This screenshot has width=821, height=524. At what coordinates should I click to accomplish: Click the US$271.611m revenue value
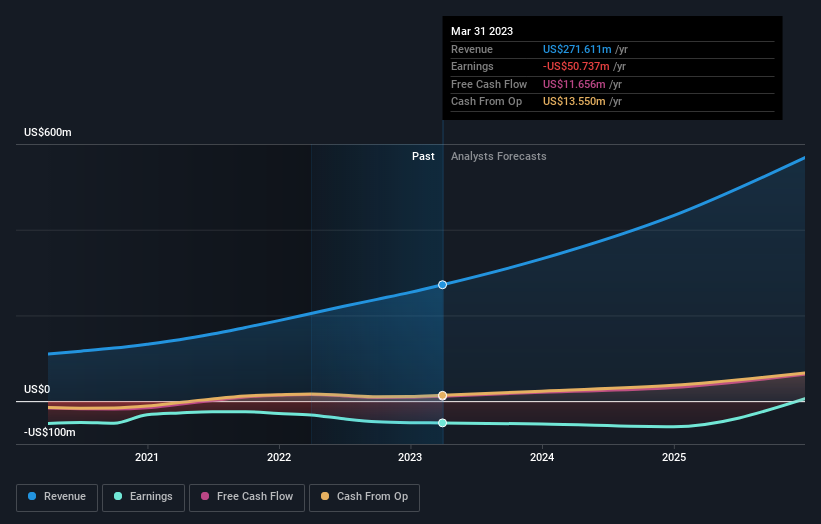pyautogui.click(x=577, y=49)
